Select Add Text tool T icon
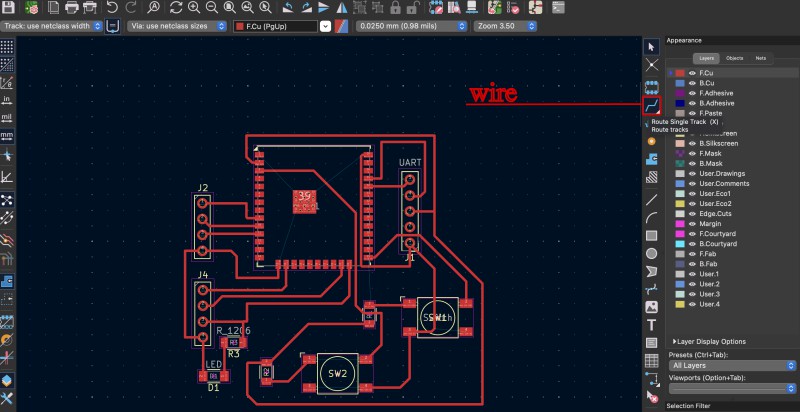The width and height of the screenshot is (800, 412). (x=652, y=325)
